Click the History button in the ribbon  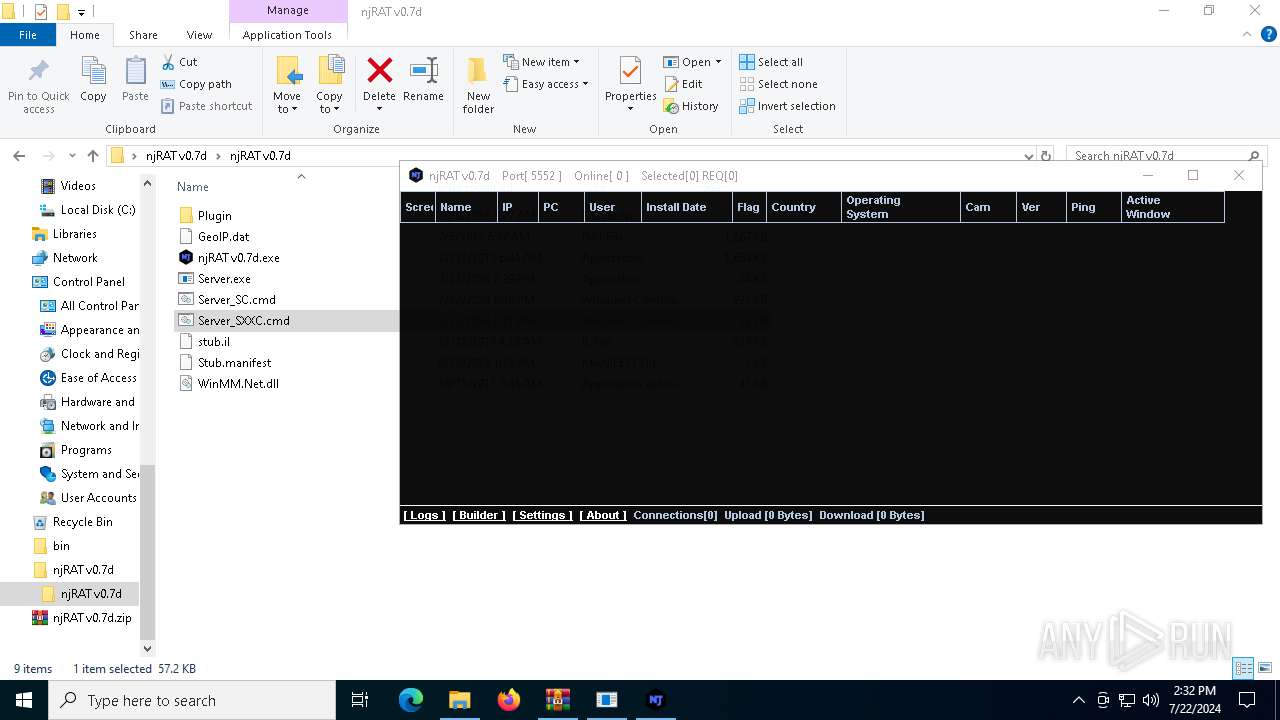click(691, 106)
